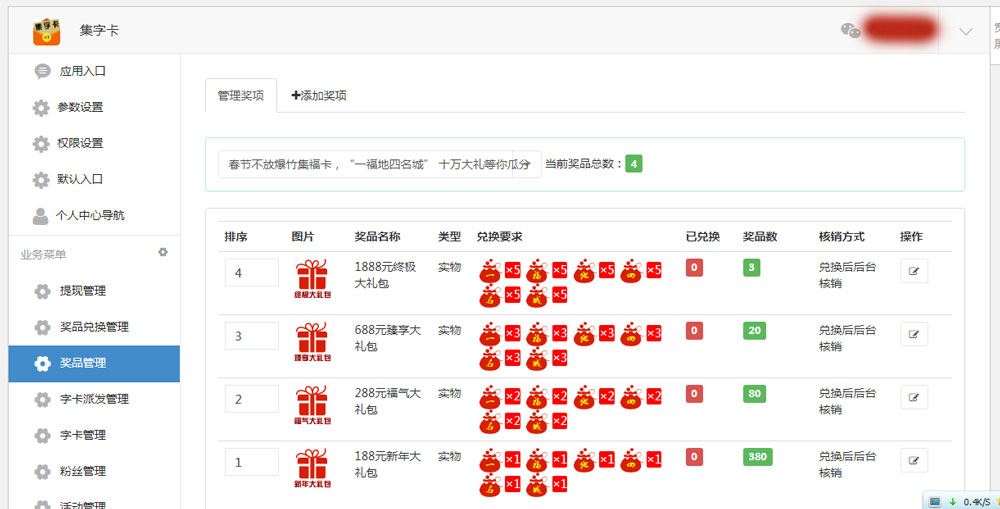1000x509 pixels.
Task: Switch to the 添加奖项 tab
Action: [319, 96]
